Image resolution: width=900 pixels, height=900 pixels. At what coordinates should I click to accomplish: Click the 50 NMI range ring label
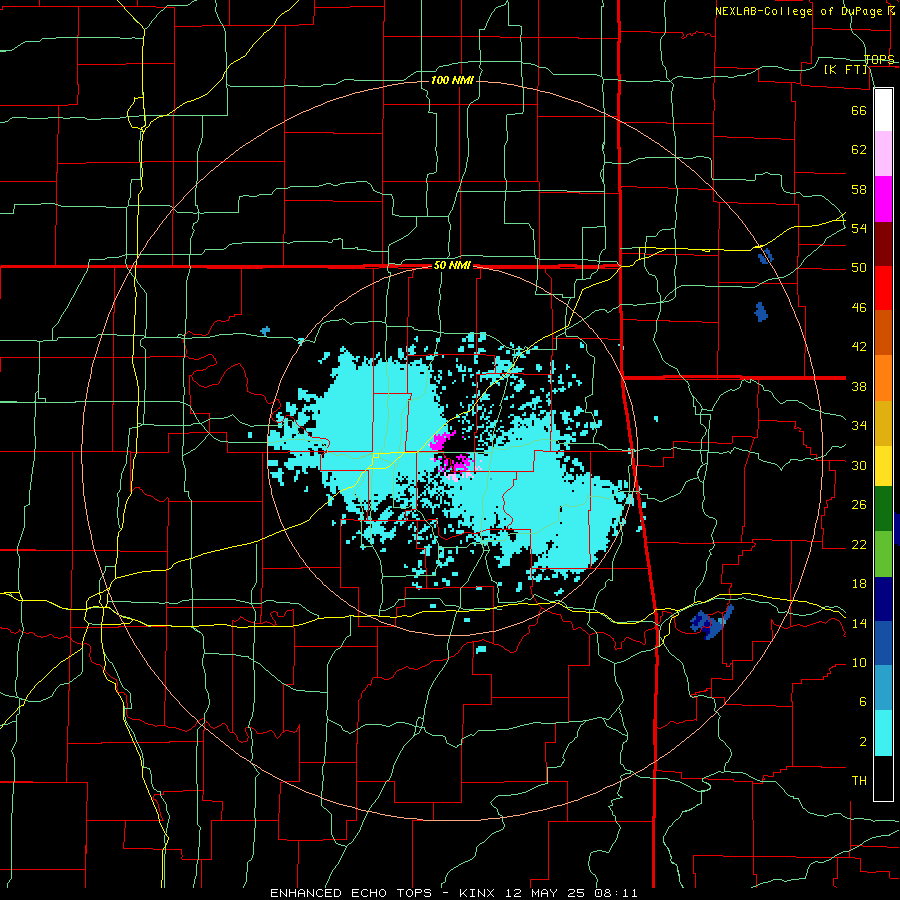(452, 265)
